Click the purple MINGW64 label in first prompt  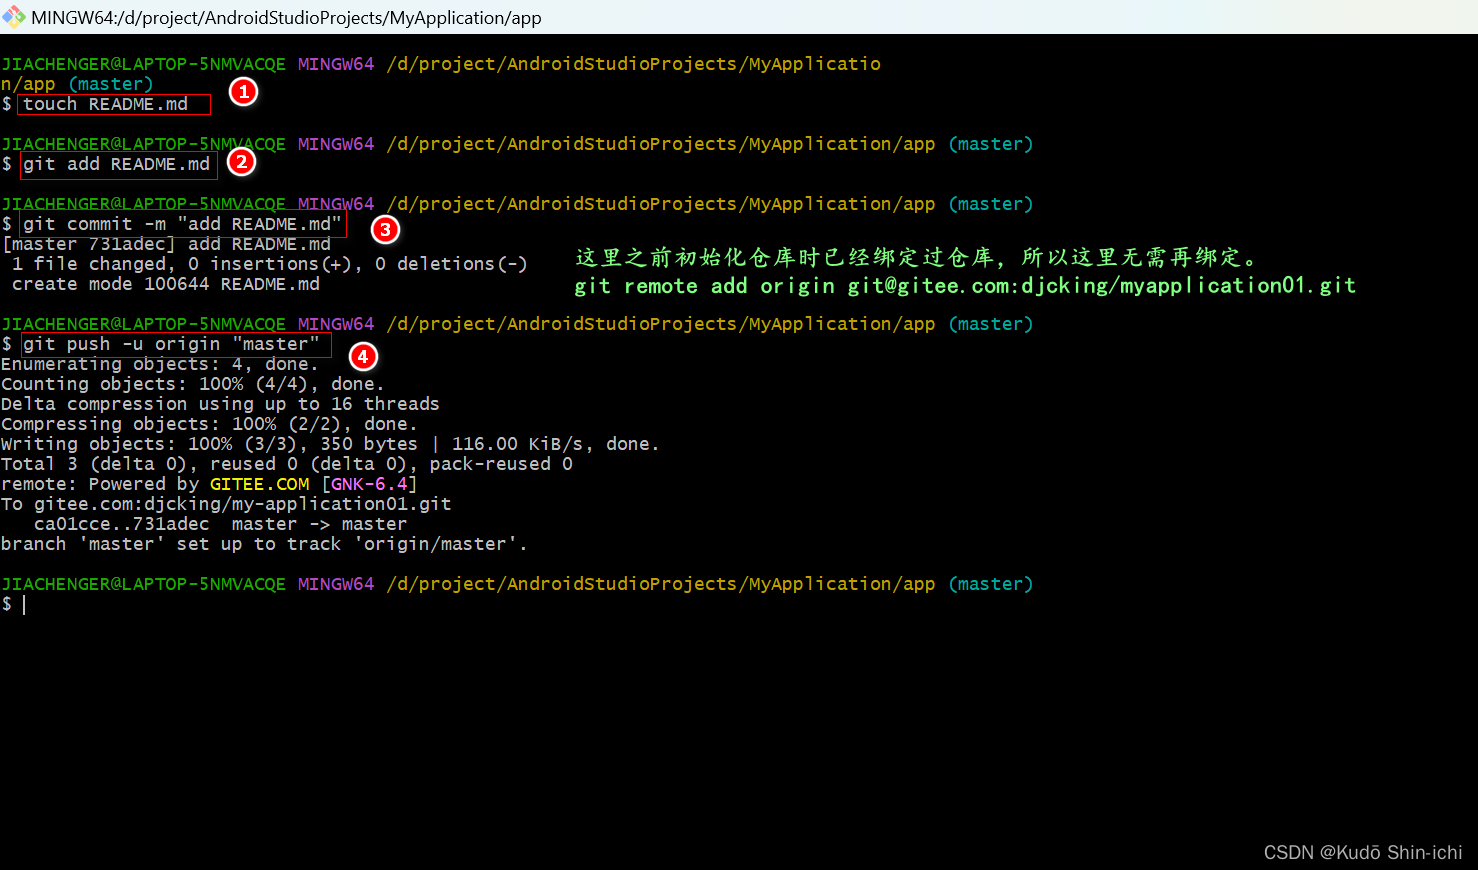click(335, 63)
